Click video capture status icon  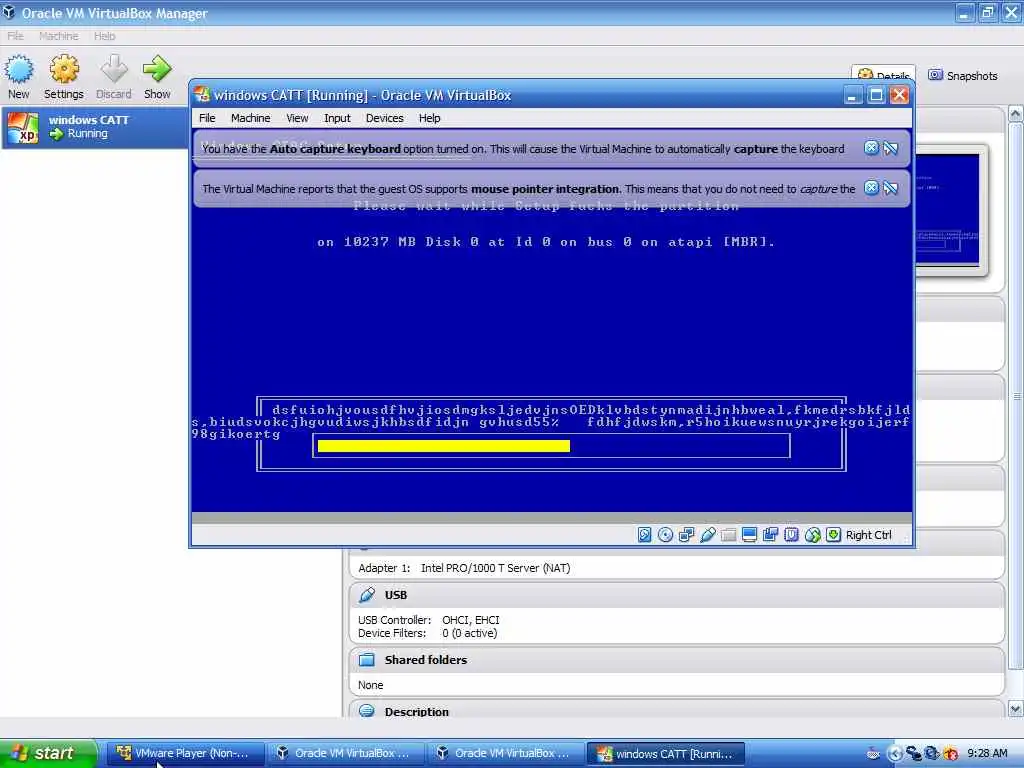coord(771,535)
